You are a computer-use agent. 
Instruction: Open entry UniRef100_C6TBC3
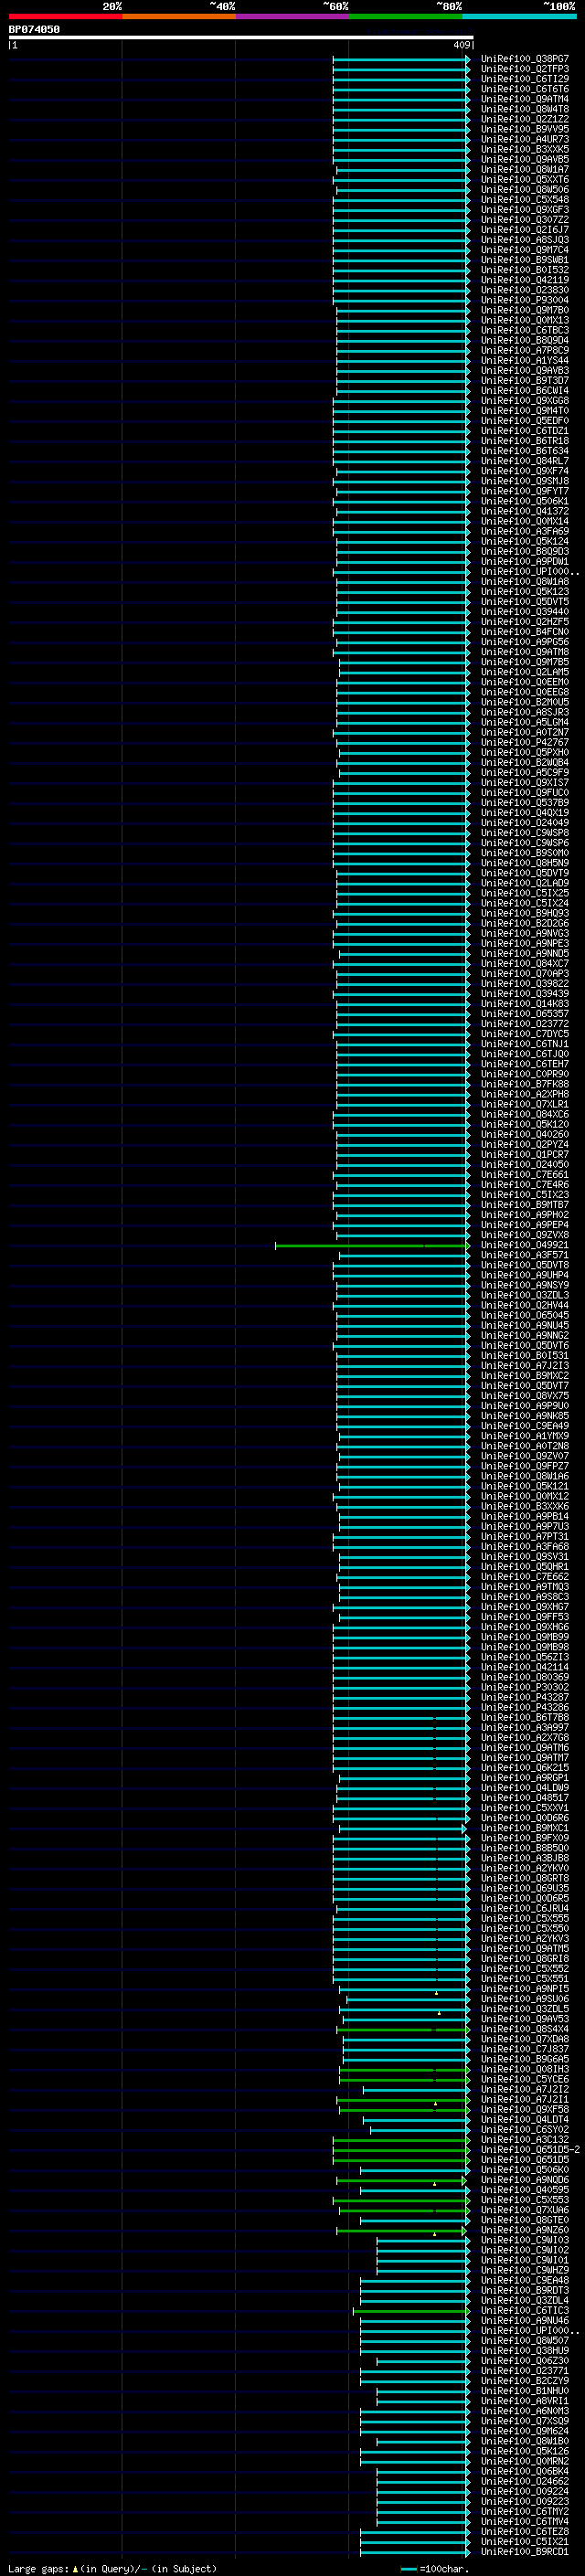click(524, 330)
